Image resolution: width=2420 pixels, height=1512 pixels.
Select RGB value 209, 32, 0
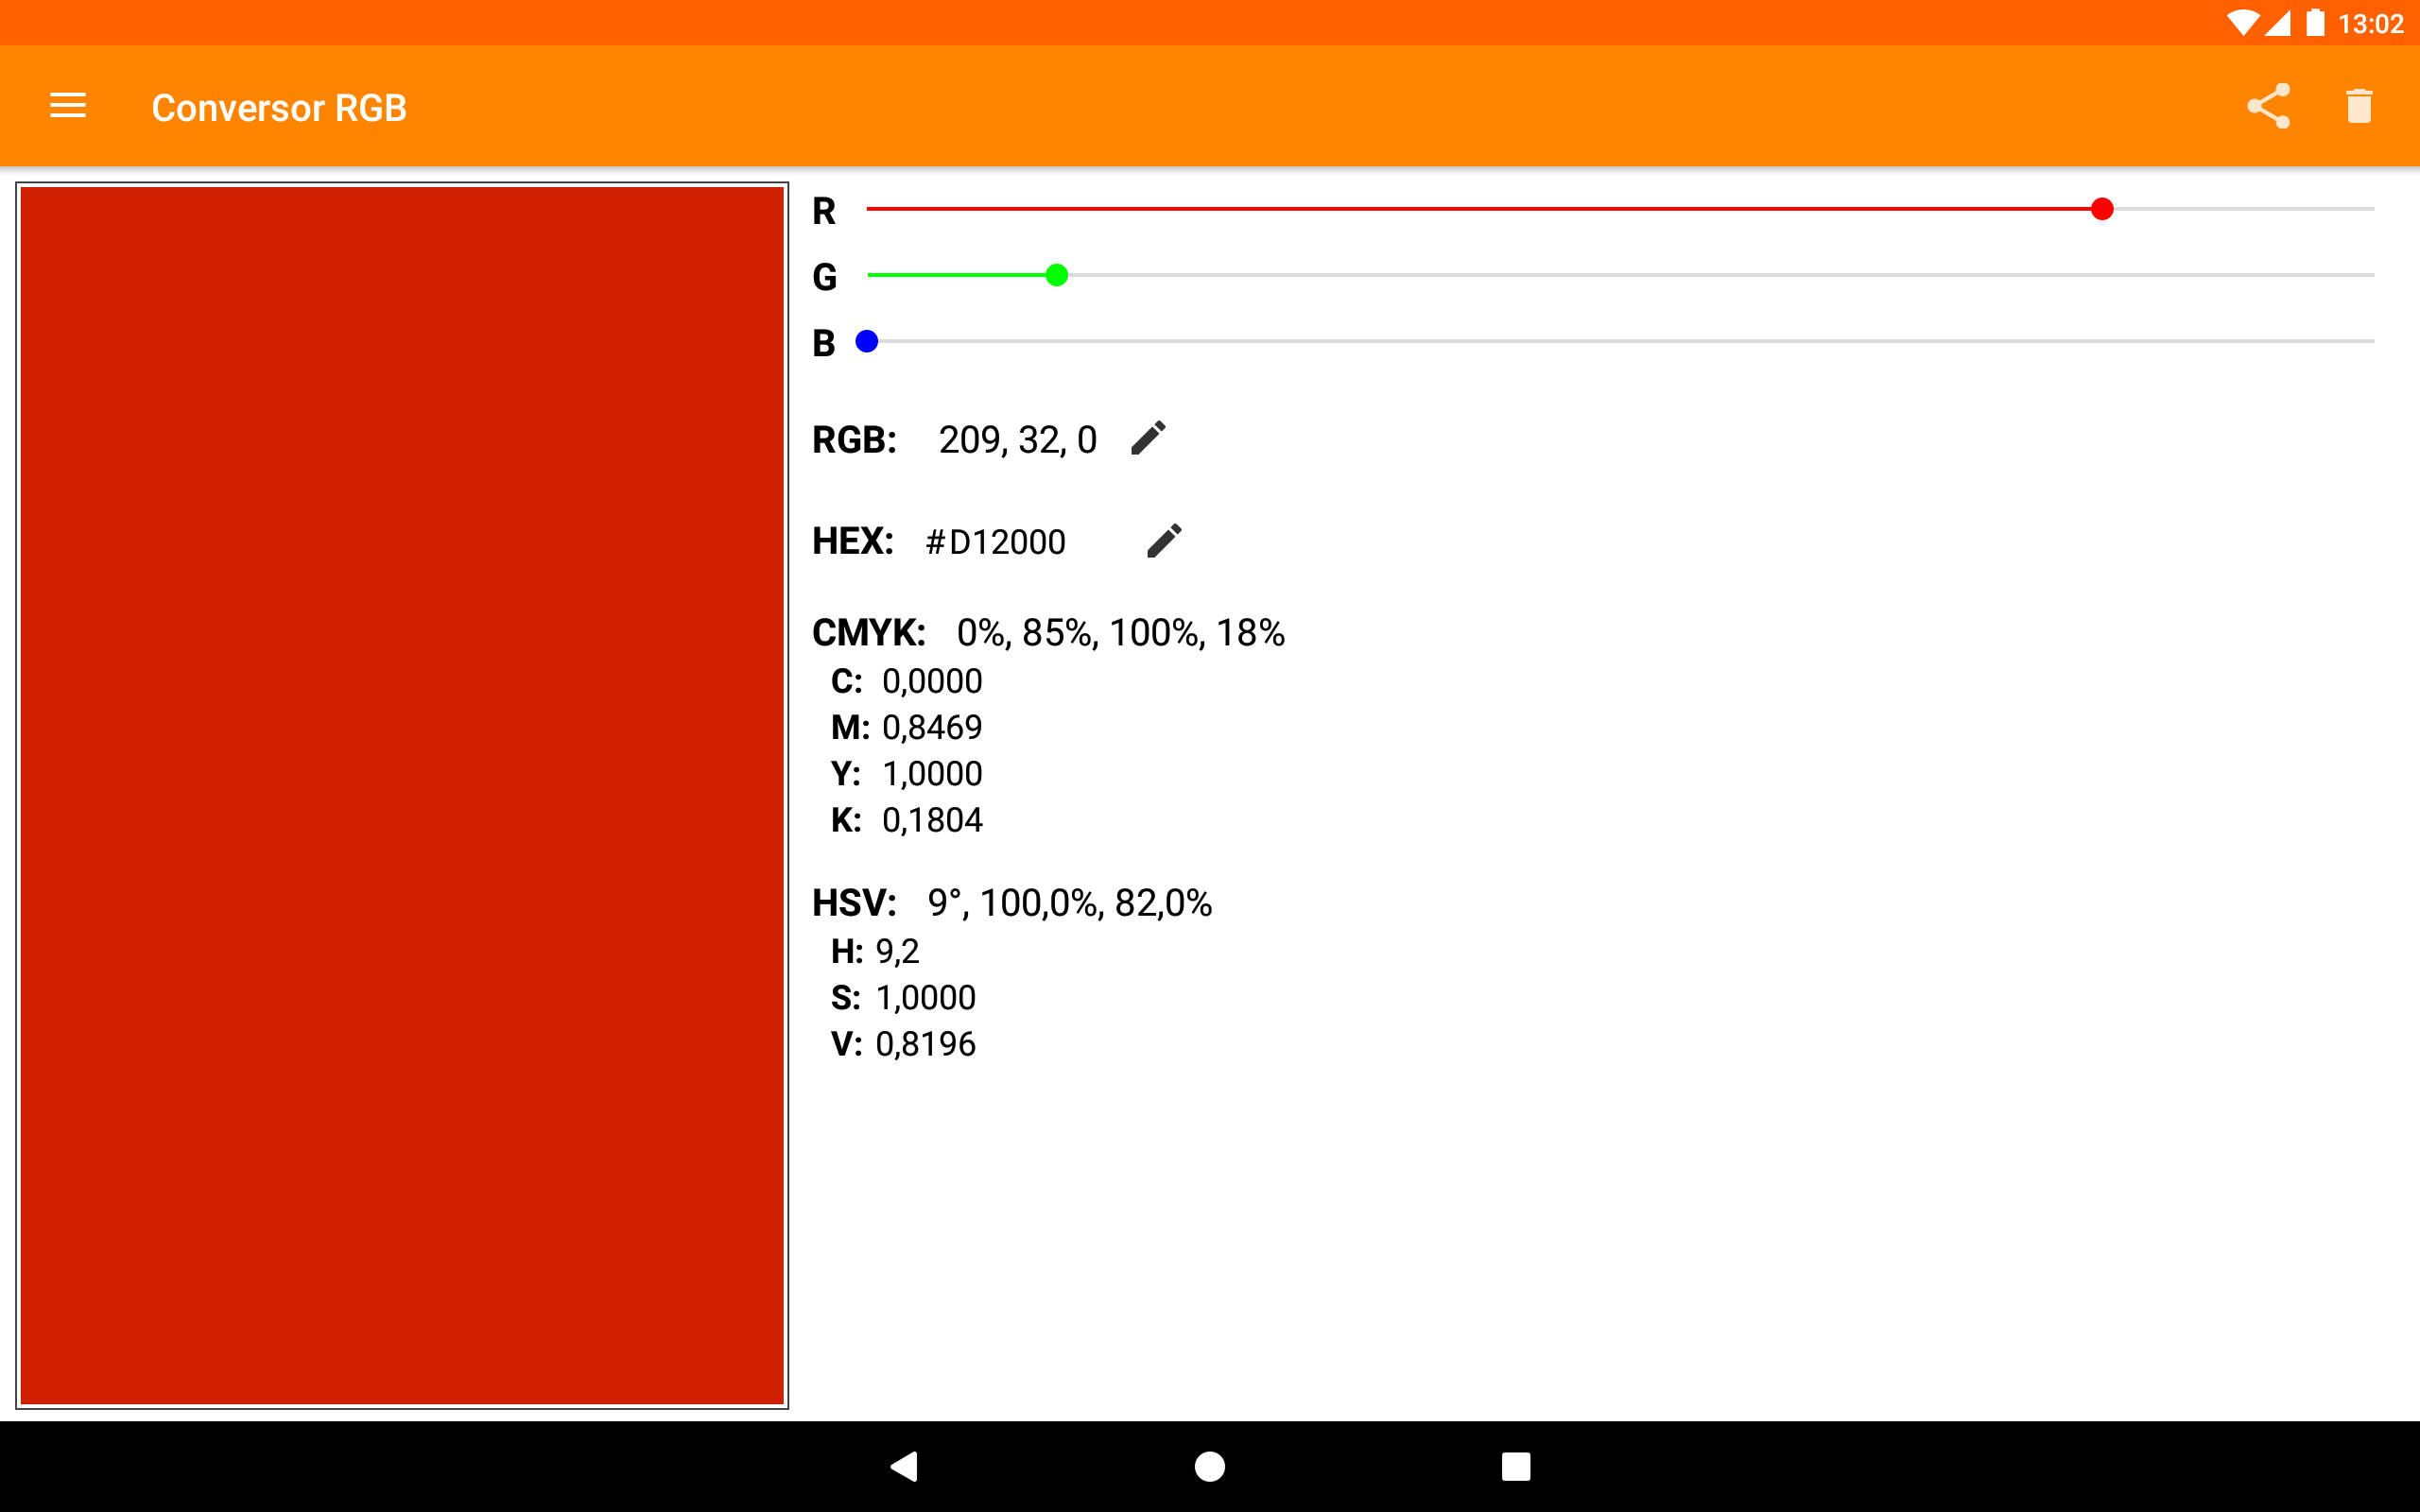coord(1018,440)
